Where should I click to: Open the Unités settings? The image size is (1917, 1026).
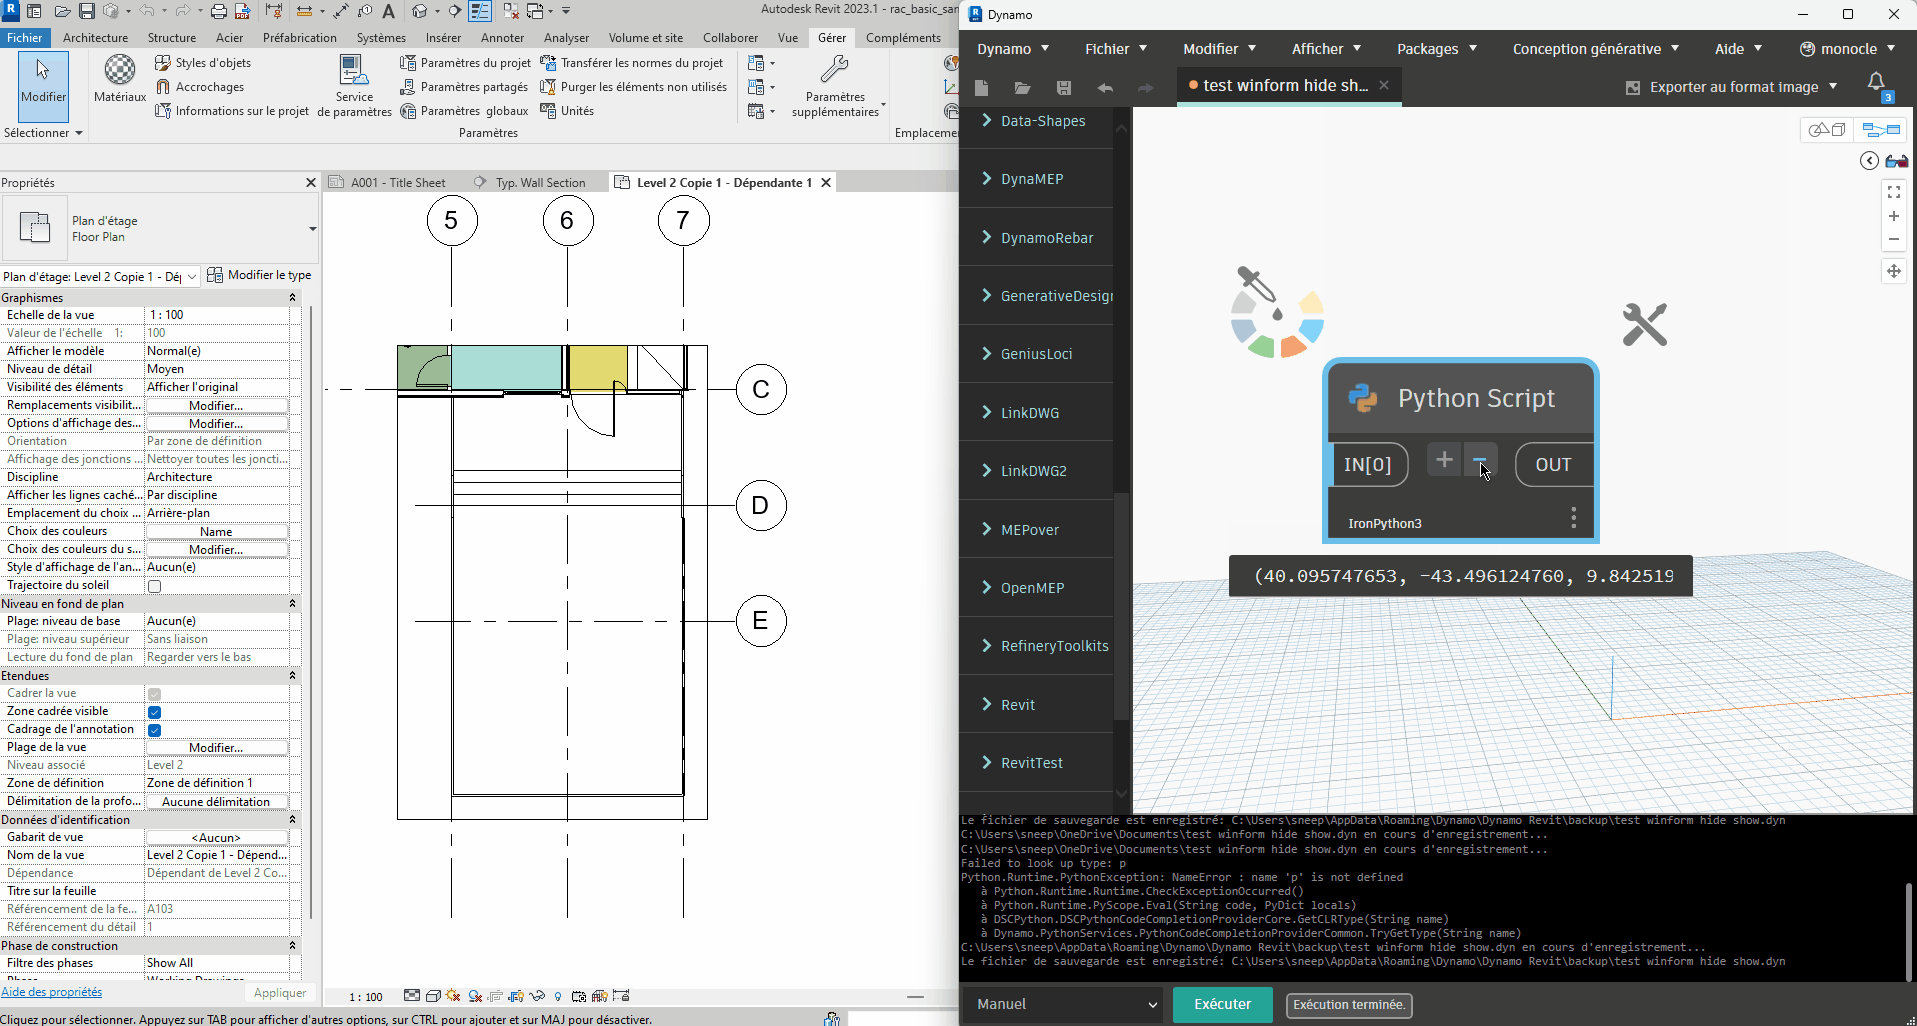(567, 111)
